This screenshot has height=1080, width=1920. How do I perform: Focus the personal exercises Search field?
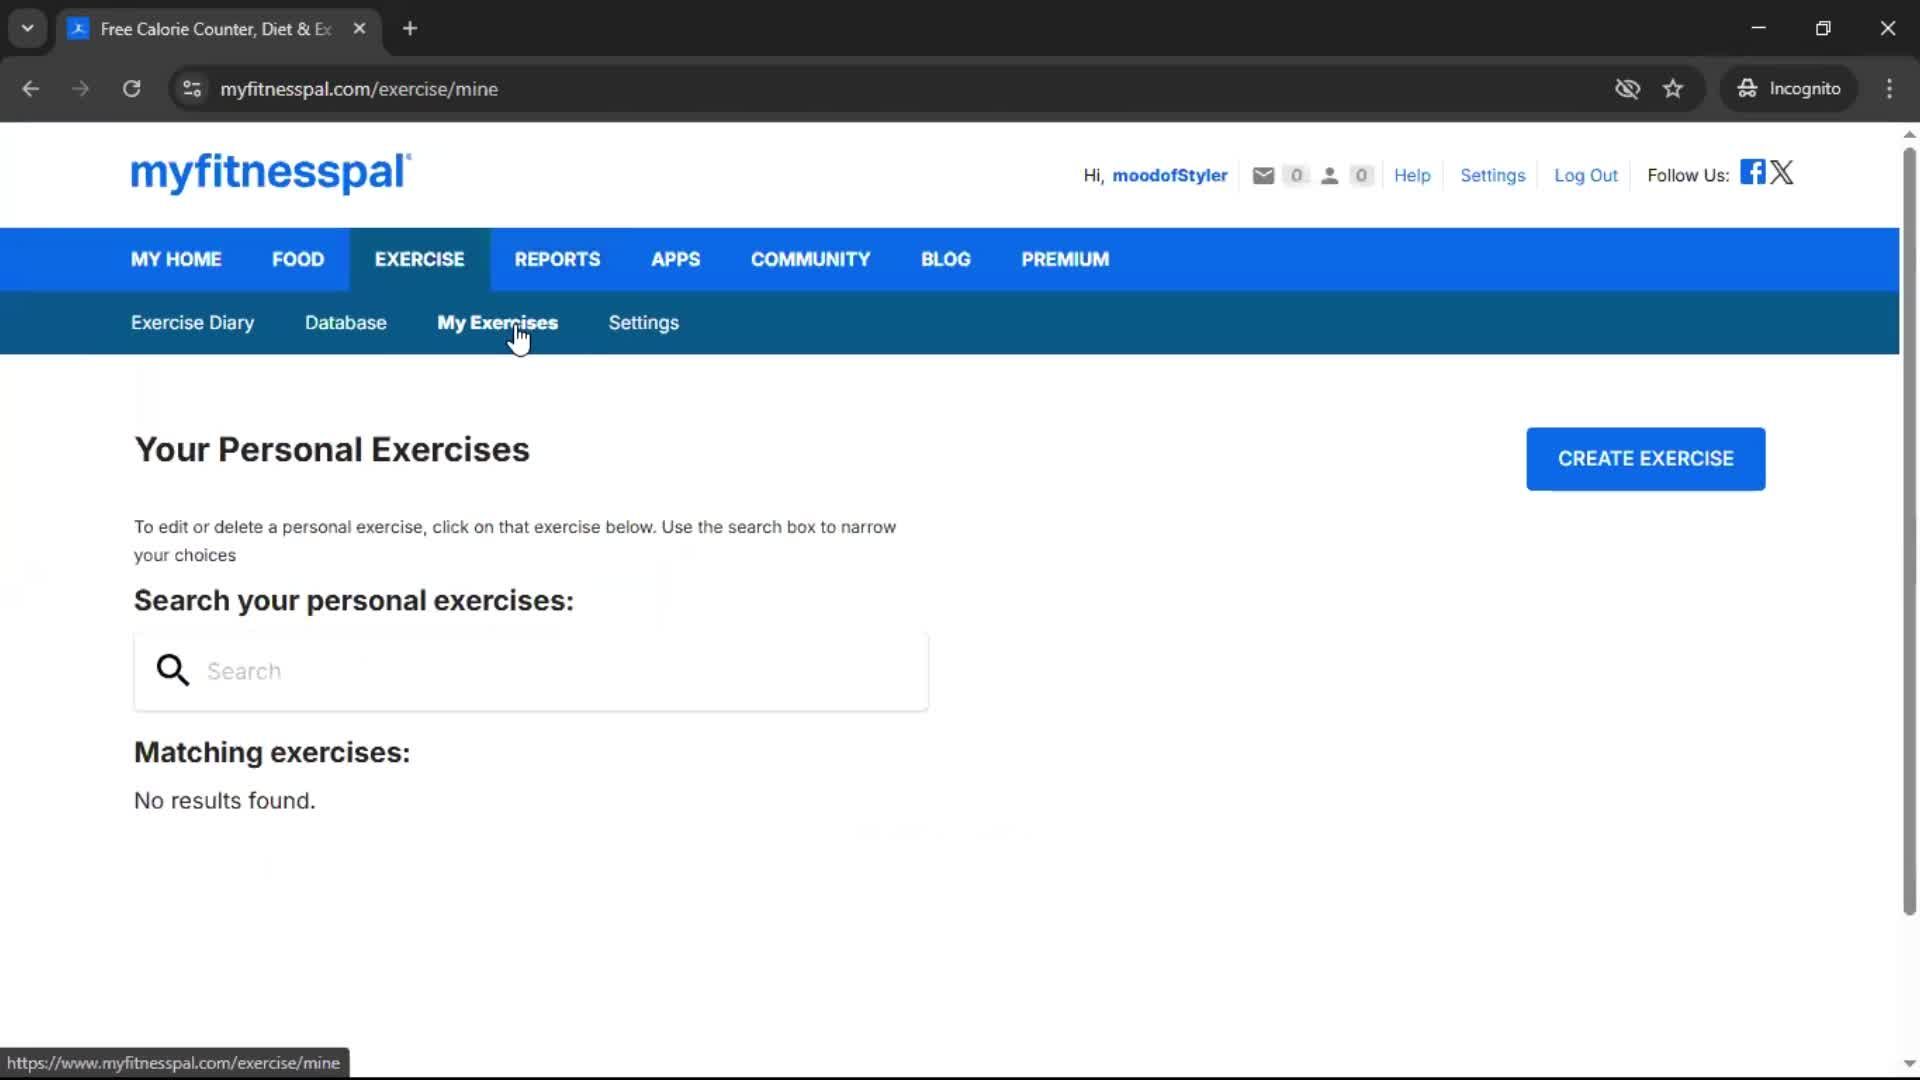click(x=531, y=671)
